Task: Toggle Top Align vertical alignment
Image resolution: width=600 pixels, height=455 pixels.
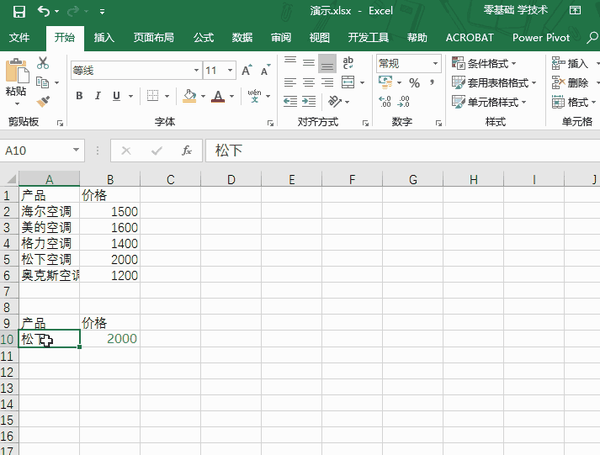Action: 290,62
